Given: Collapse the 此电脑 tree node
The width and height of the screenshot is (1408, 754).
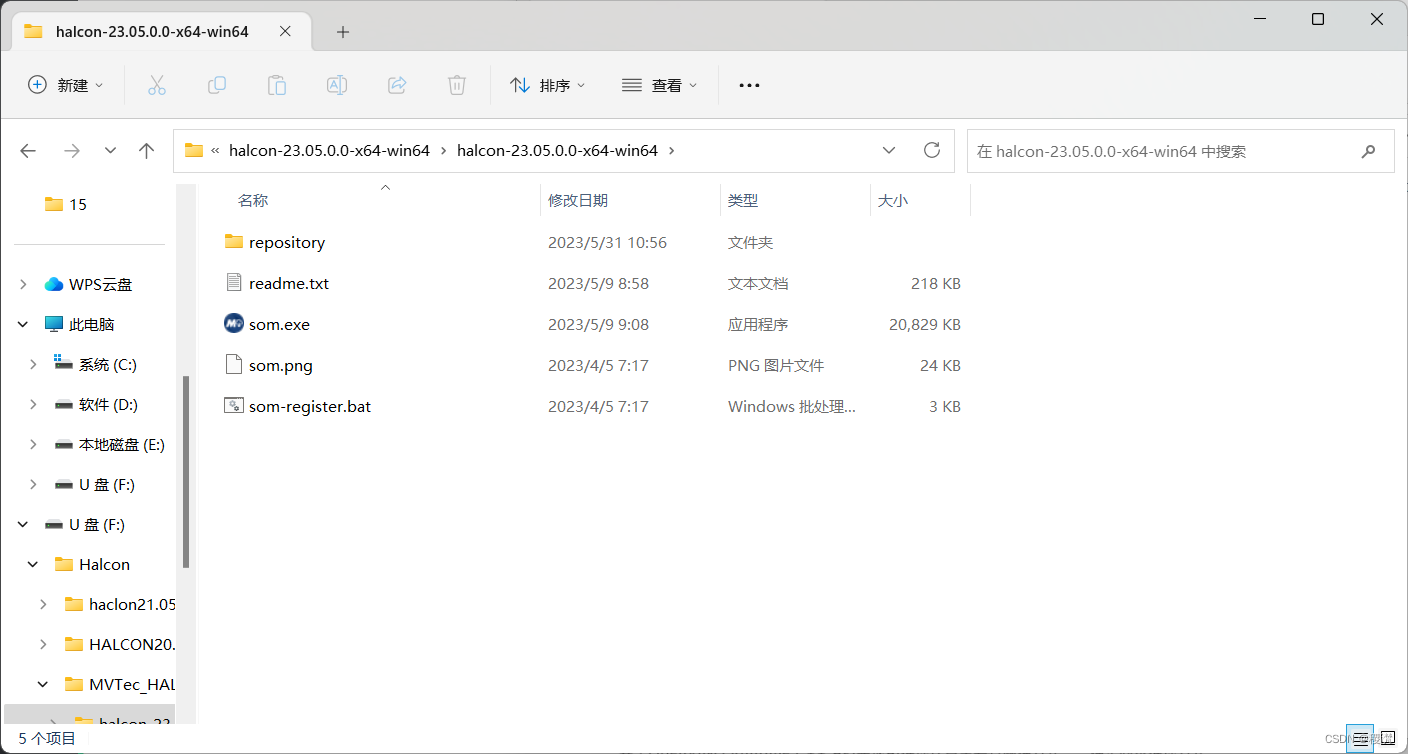Looking at the screenshot, I should (24, 324).
